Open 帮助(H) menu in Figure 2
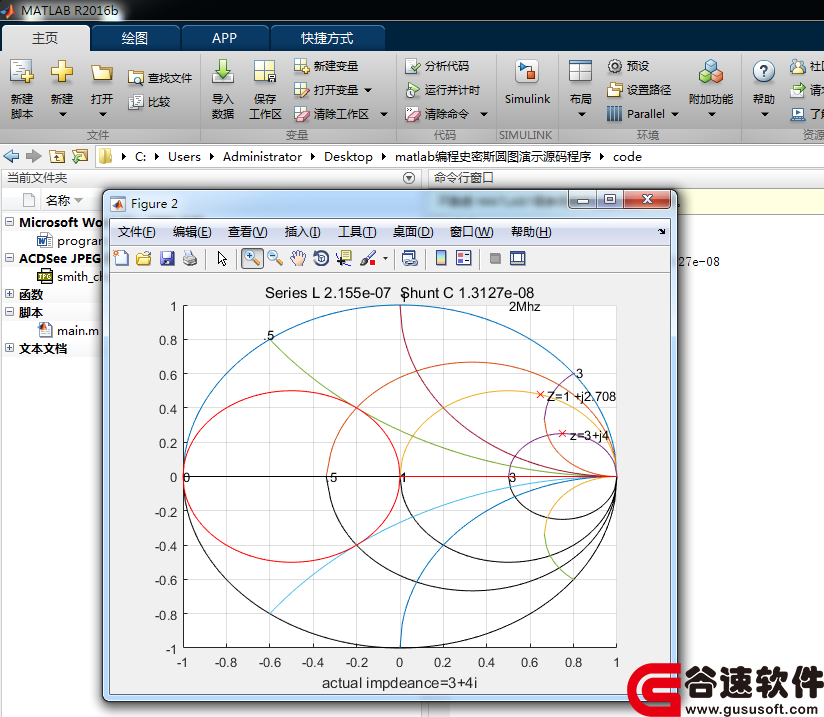The height and width of the screenshot is (717, 824). coord(531,232)
